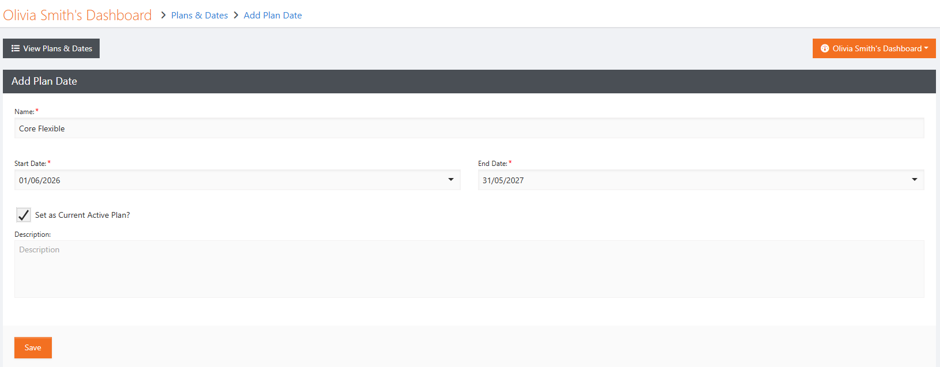The width and height of the screenshot is (940, 367).
Task: Go to Olivia Smith's Dashboard title link
Action: pos(77,16)
